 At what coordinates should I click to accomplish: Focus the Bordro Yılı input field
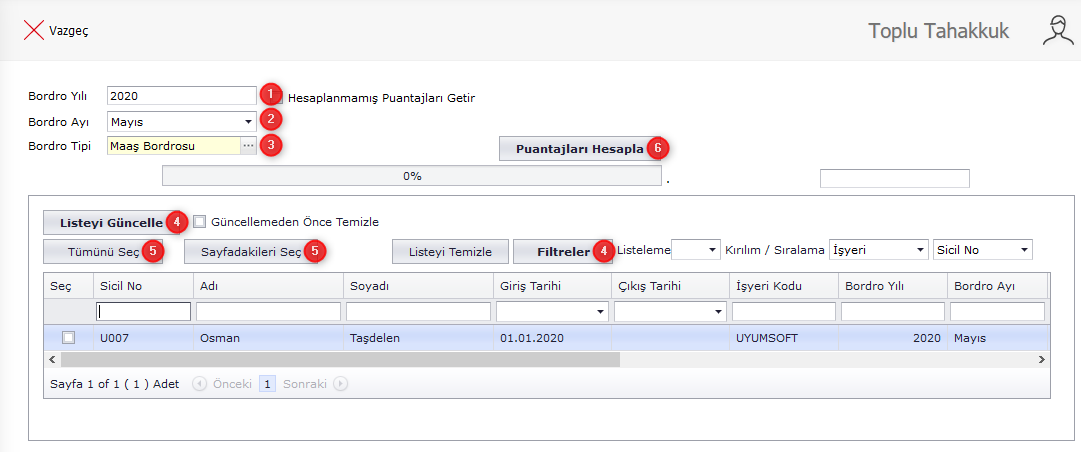coord(181,96)
